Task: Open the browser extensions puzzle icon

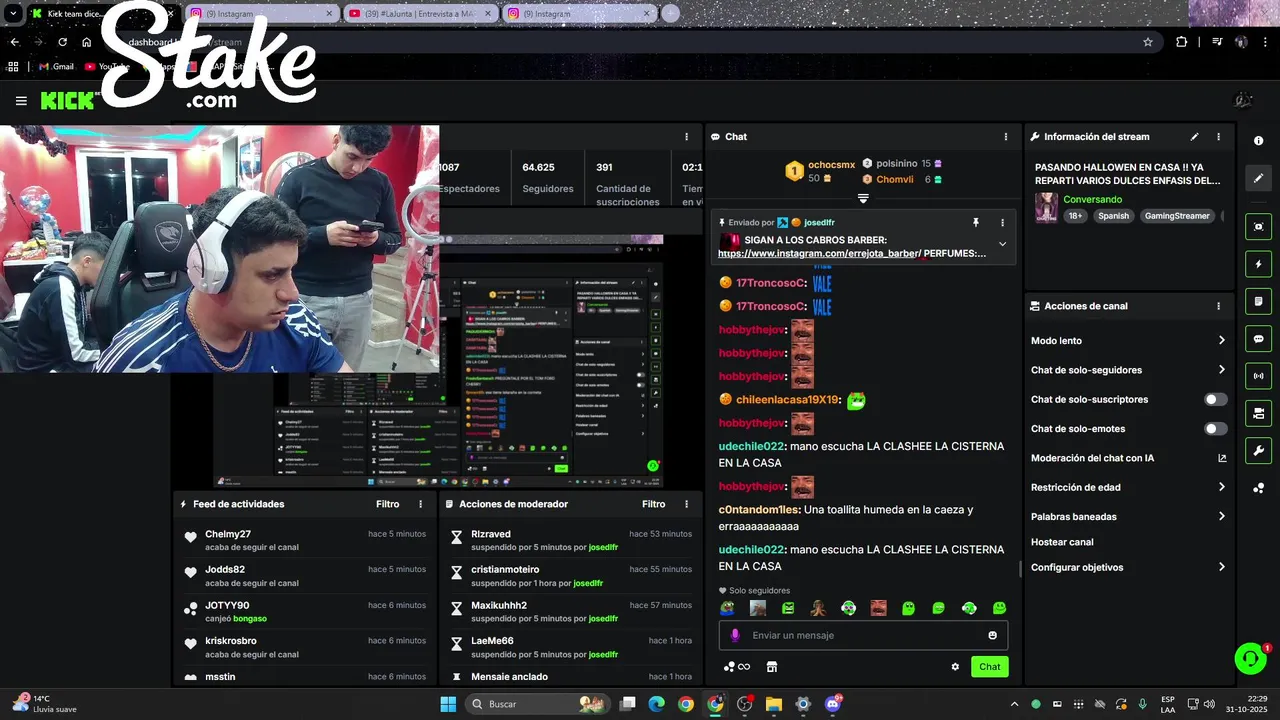Action: click(x=1182, y=42)
